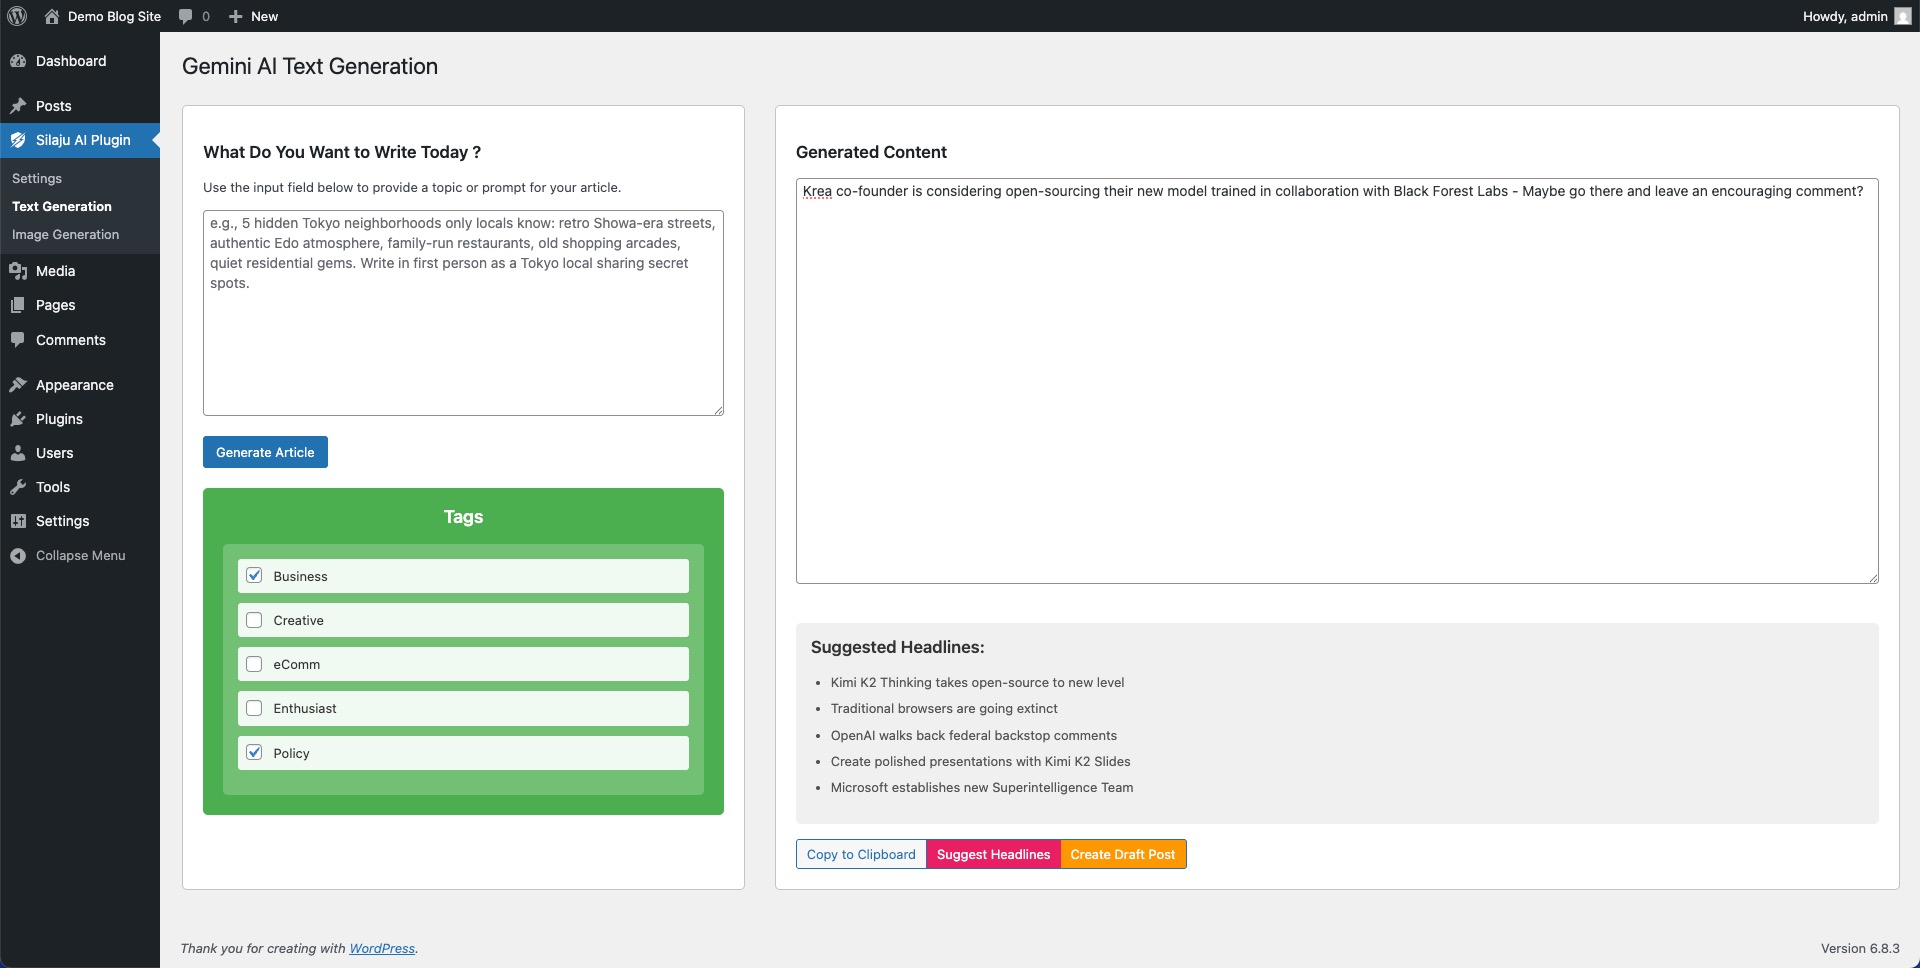Screen dimensions: 1920x968
Task: Click the Posts pushpin icon
Action: point(18,106)
